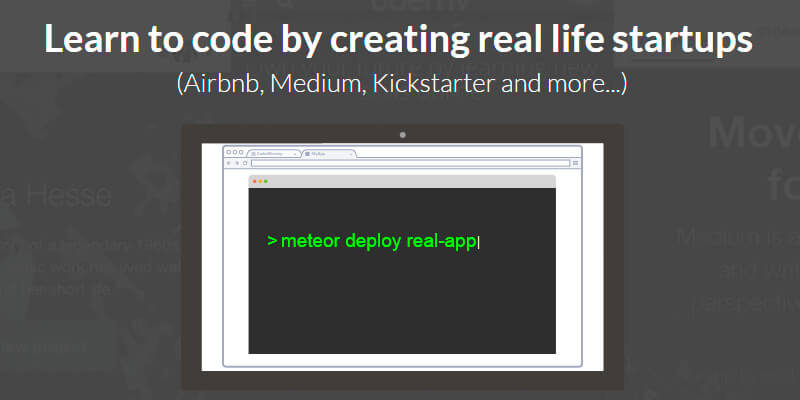The height and width of the screenshot is (400, 800).
Task: Click the terminal's gray title bar
Action: click(x=402, y=181)
